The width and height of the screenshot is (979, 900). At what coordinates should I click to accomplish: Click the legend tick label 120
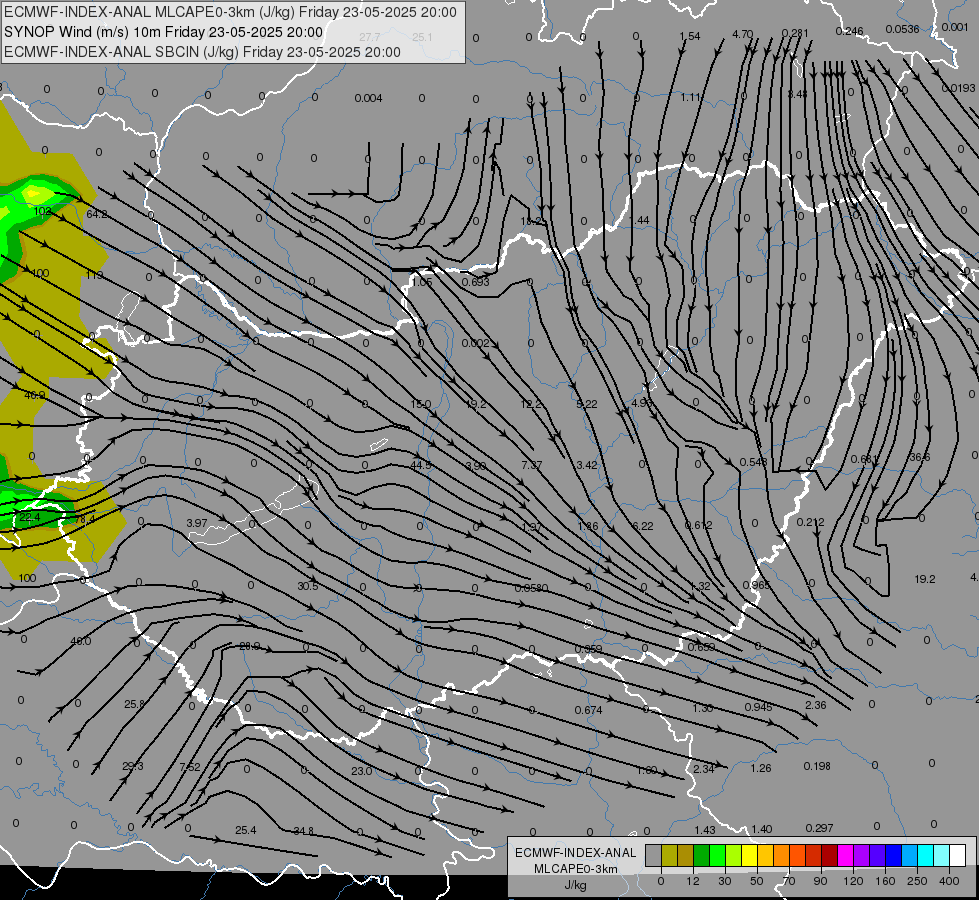click(853, 881)
